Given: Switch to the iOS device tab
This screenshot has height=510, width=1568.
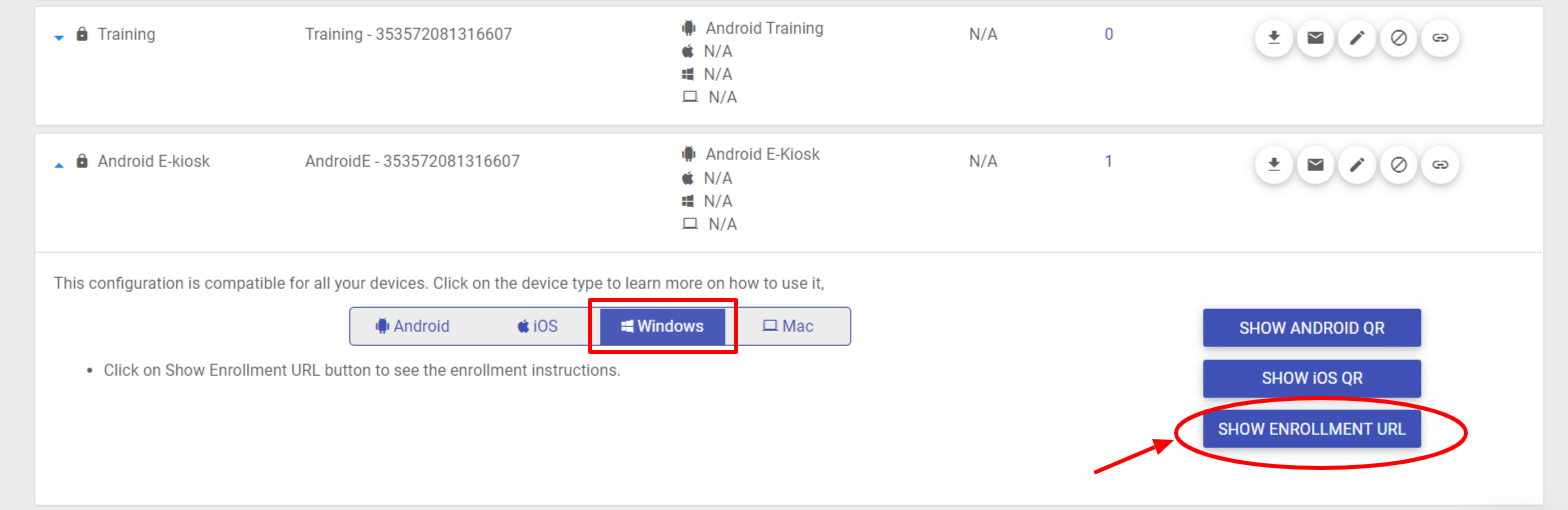Looking at the screenshot, I should (537, 326).
